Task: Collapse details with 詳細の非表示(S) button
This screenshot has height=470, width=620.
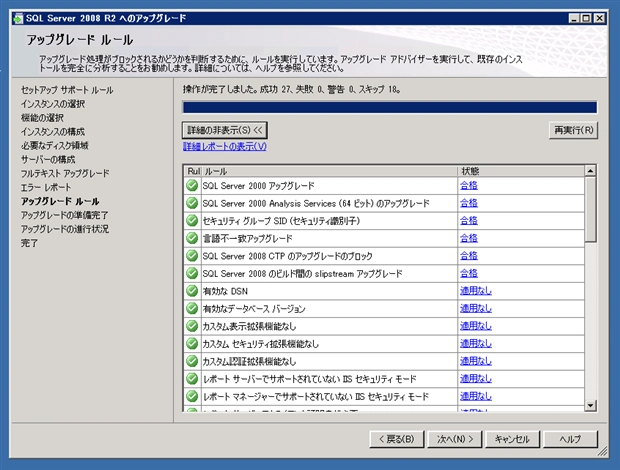Action: click(225, 130)
